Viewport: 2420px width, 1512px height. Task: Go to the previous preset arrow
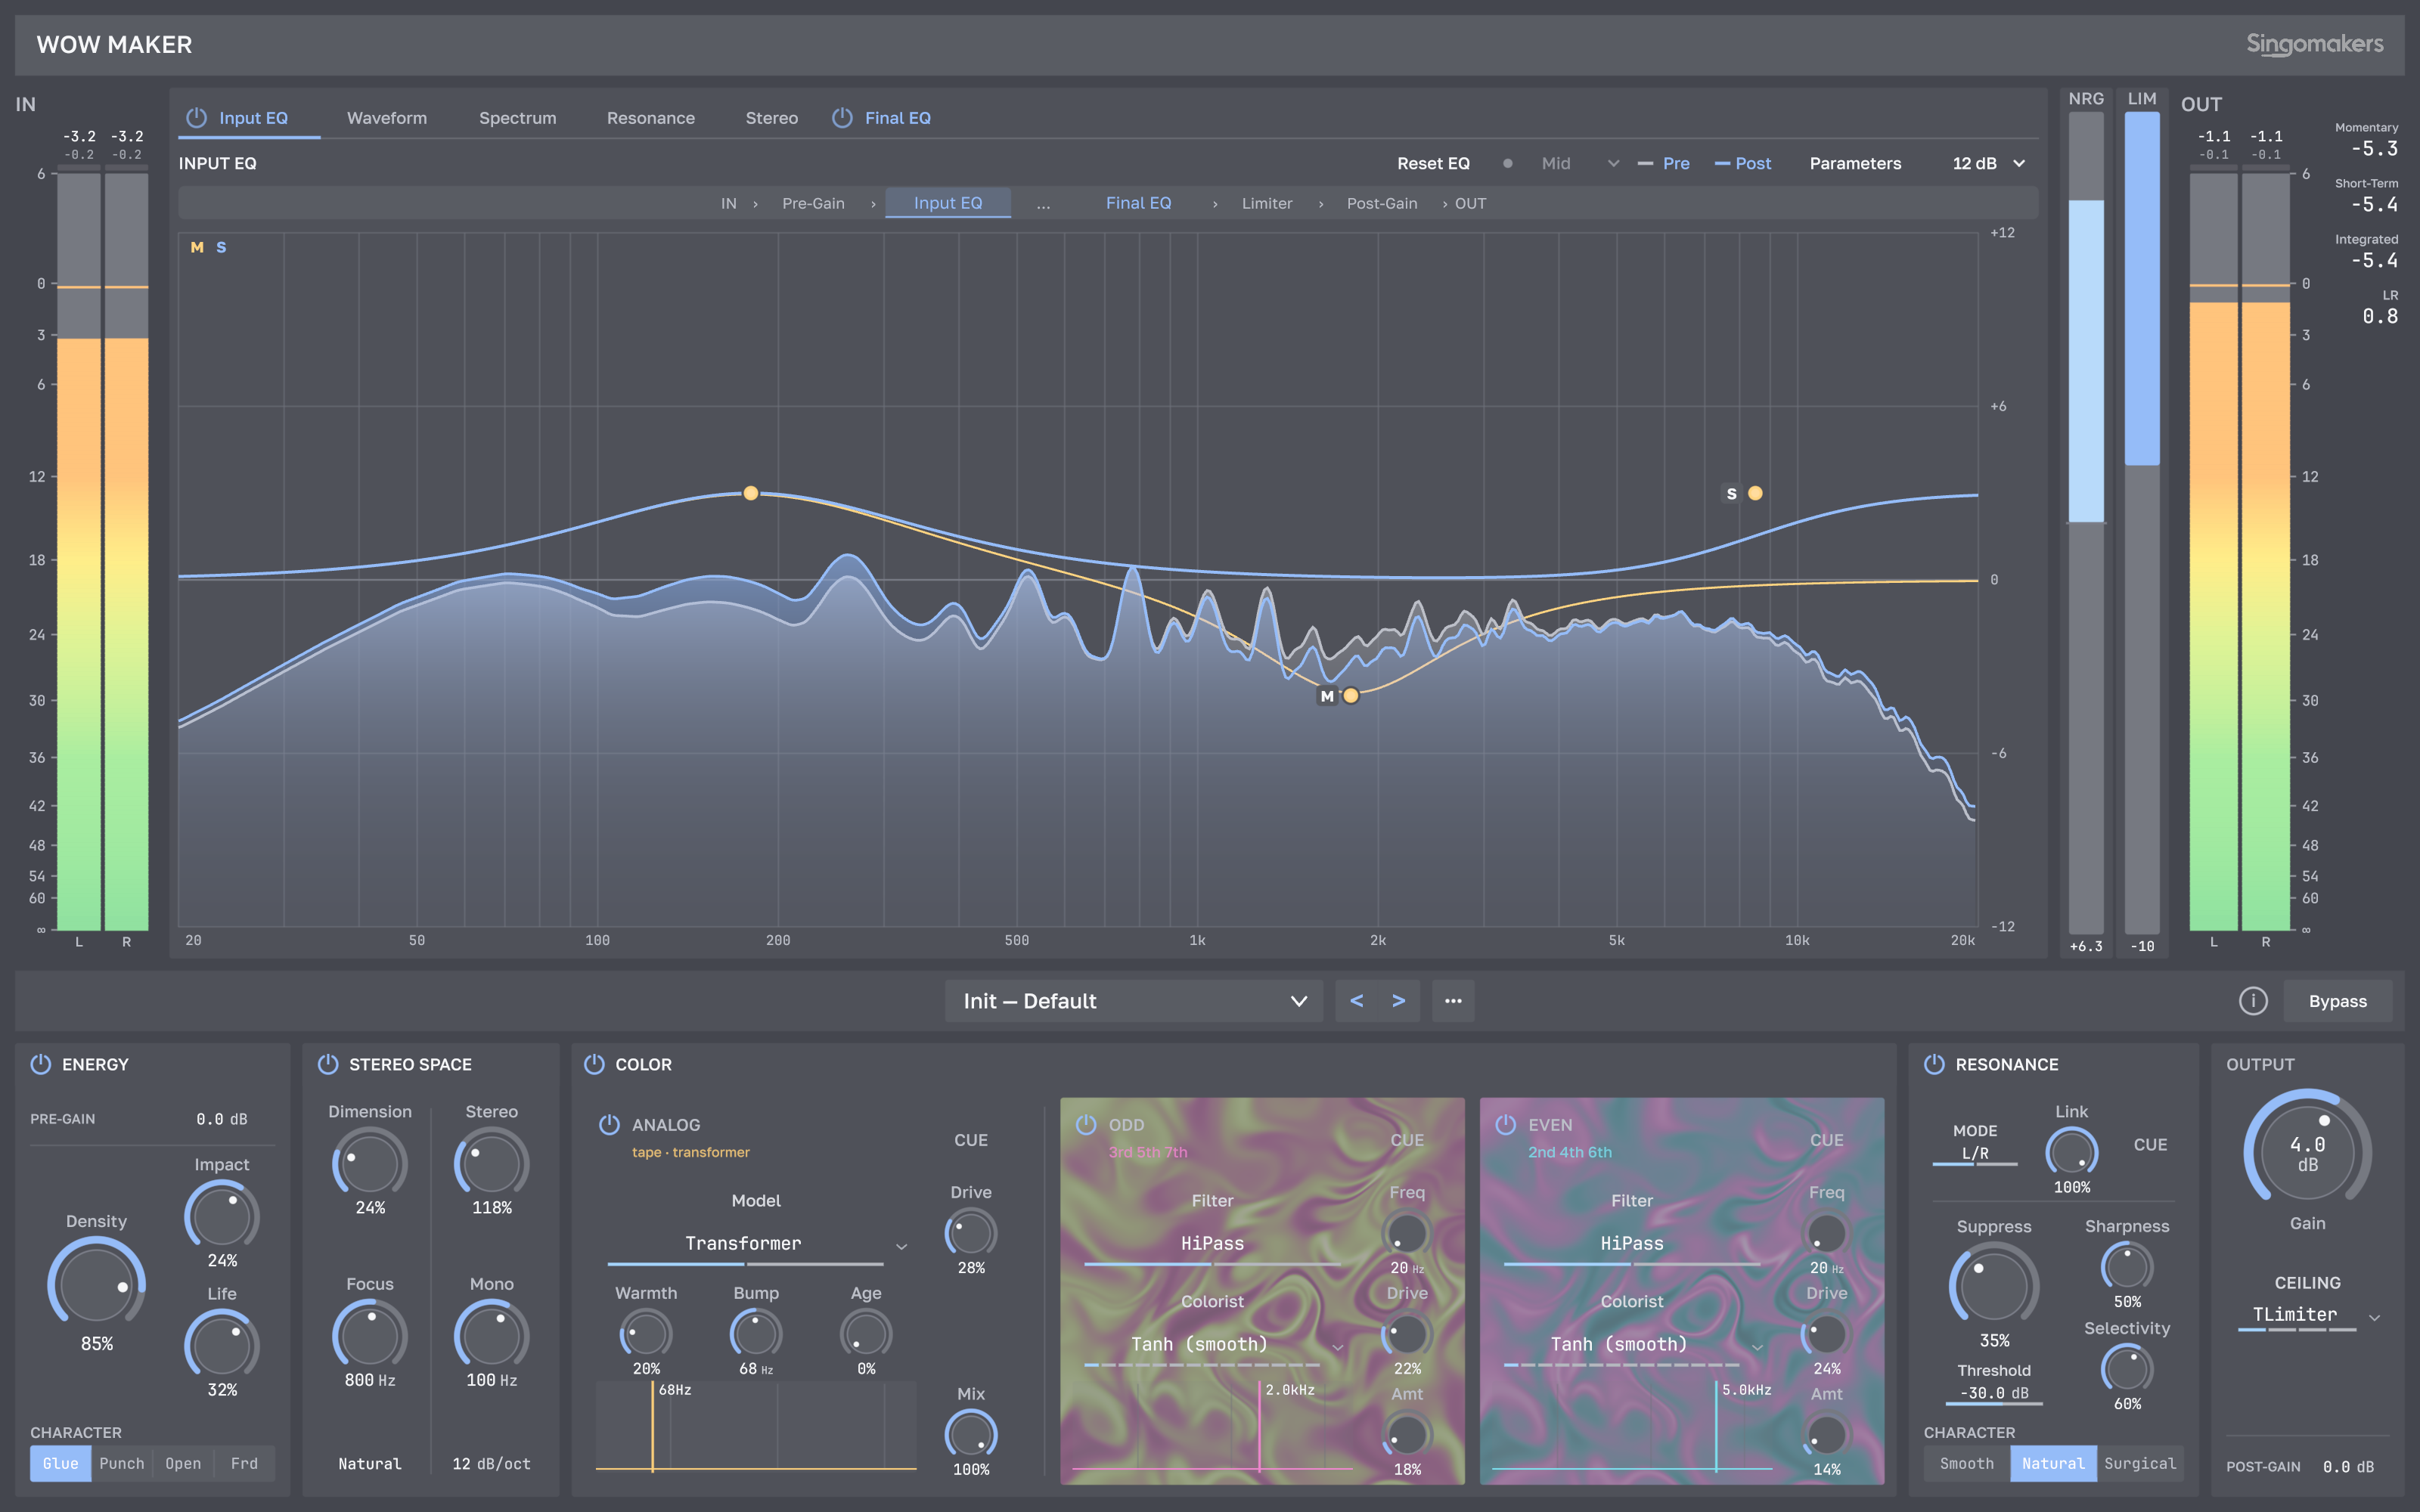pyautogui.click(x=1357, y=1001)
